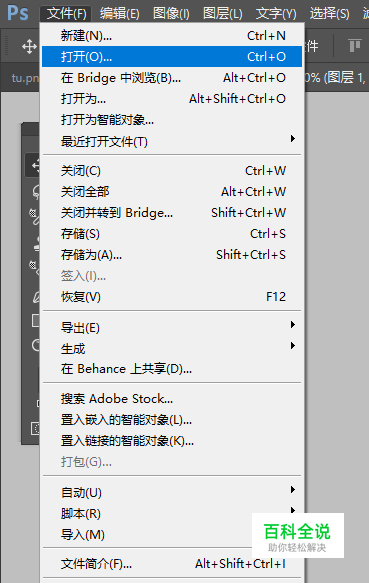
Task: Select 在 Bridge 中浏览(B)... entry
Action: (x=172, y=78)
